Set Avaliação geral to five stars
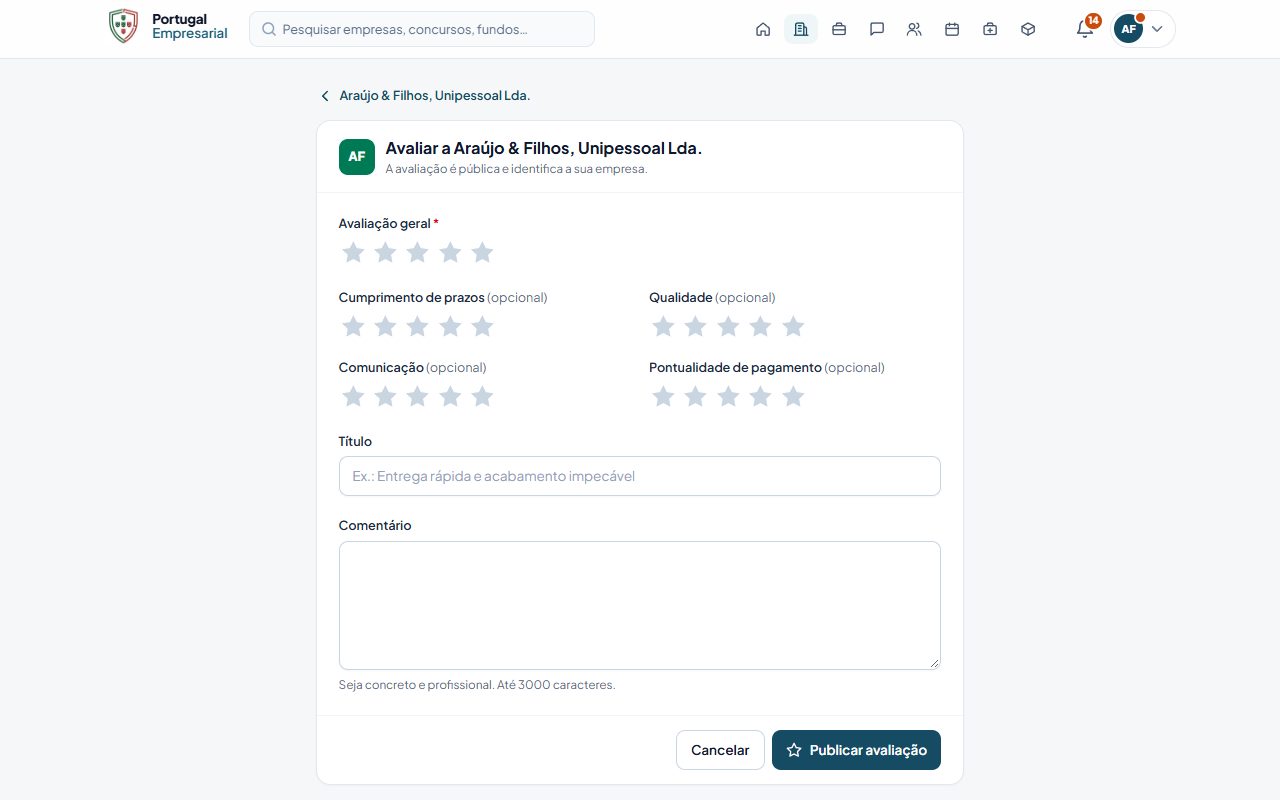This screenshot has height=800, width=1280. point(482,252)
